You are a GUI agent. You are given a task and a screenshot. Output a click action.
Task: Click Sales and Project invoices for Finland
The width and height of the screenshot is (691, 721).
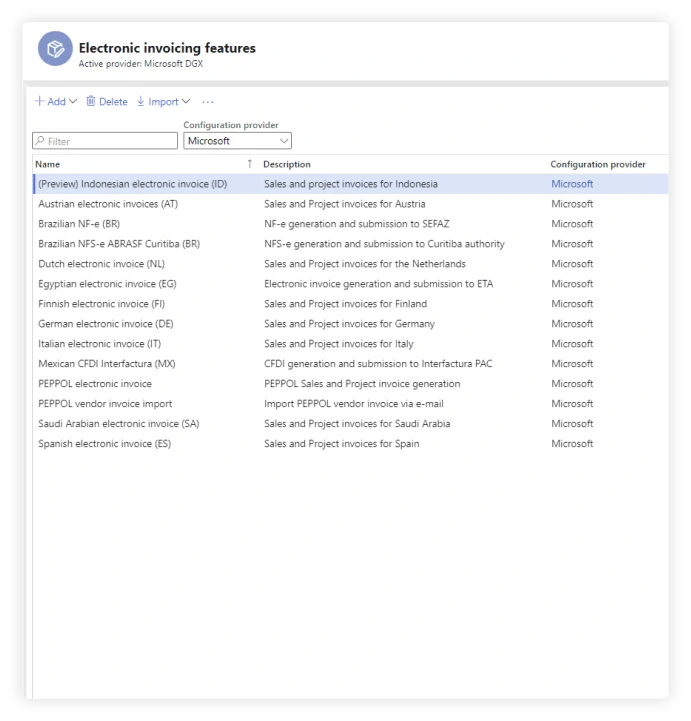click(346, 304)
